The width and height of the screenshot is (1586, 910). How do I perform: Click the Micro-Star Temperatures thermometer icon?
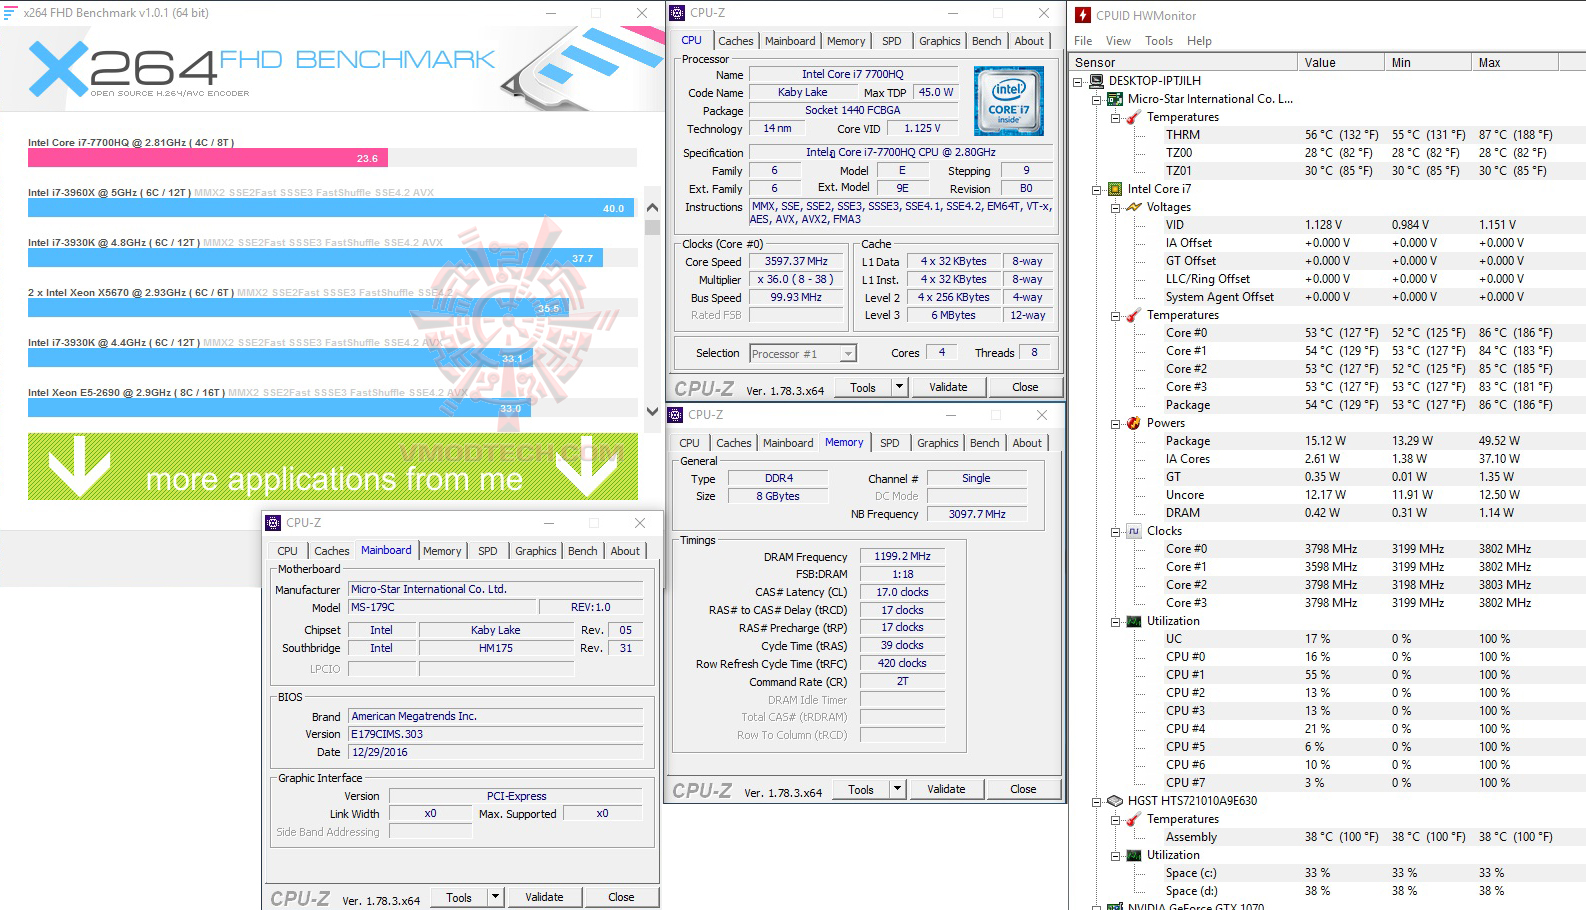[x=1133, y=117]
